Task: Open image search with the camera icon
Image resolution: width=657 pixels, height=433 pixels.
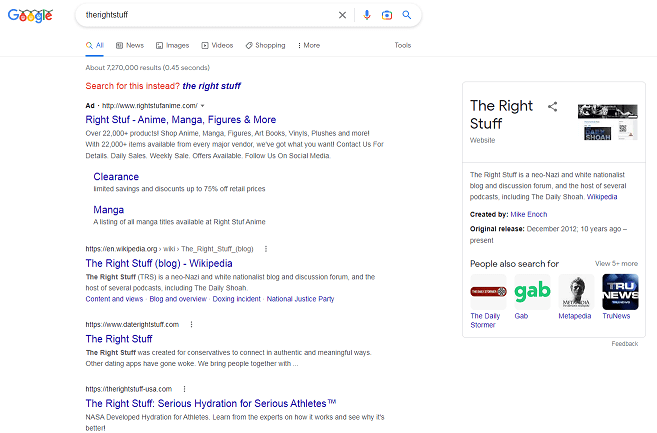Action: point(387,15)
